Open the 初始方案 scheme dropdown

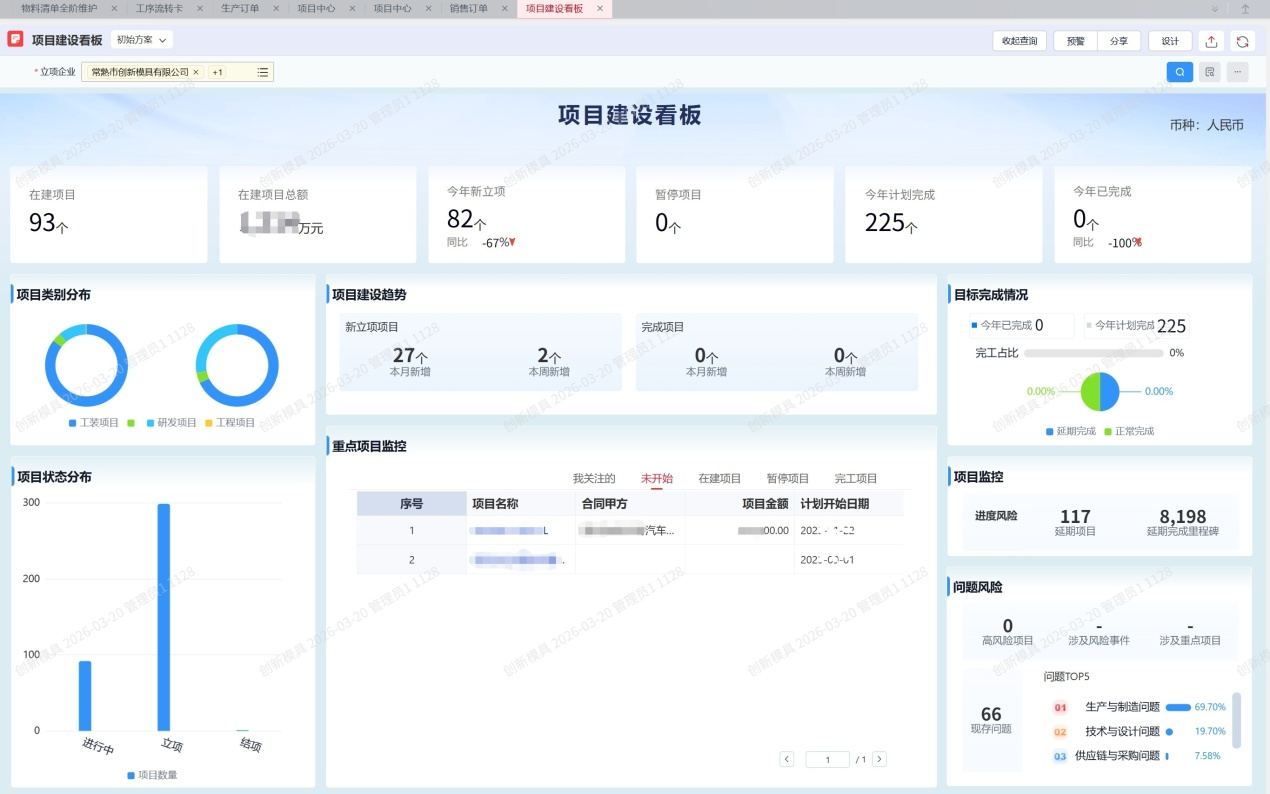point(141,40)
